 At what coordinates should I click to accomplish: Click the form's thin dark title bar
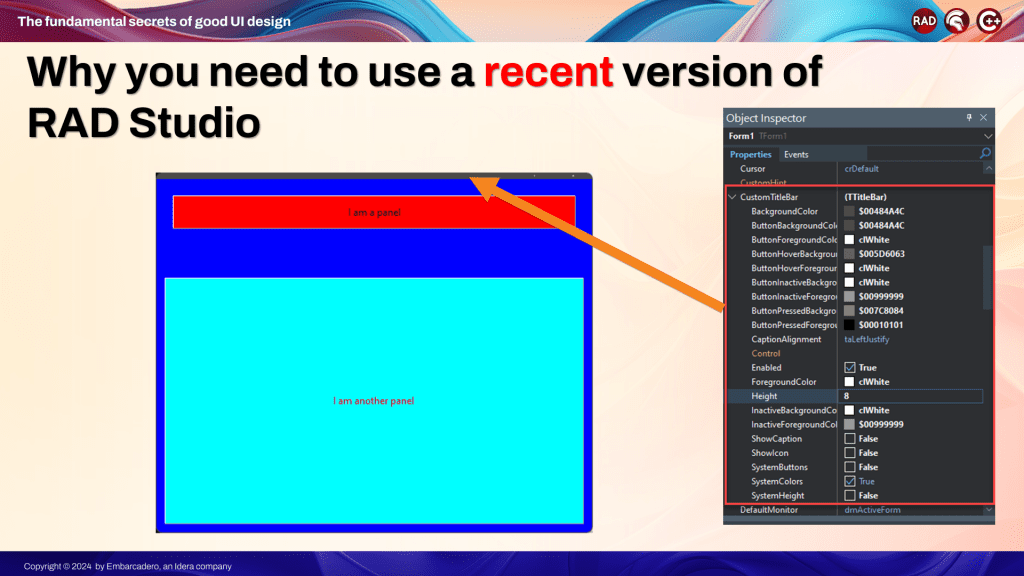[374, 176]
